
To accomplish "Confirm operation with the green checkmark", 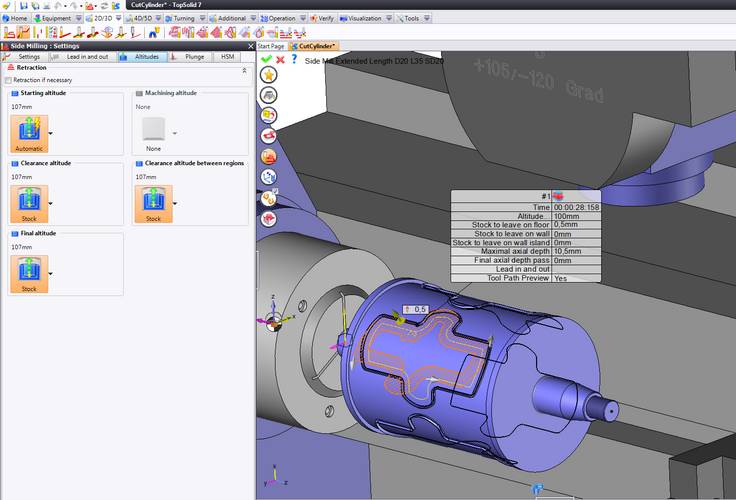I will [266, 60].
